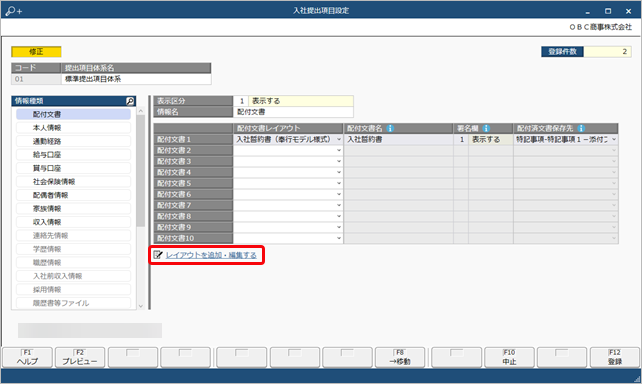Click F2 プレビュー button
This screenshot has height=384, width=642.
(80, 357)
